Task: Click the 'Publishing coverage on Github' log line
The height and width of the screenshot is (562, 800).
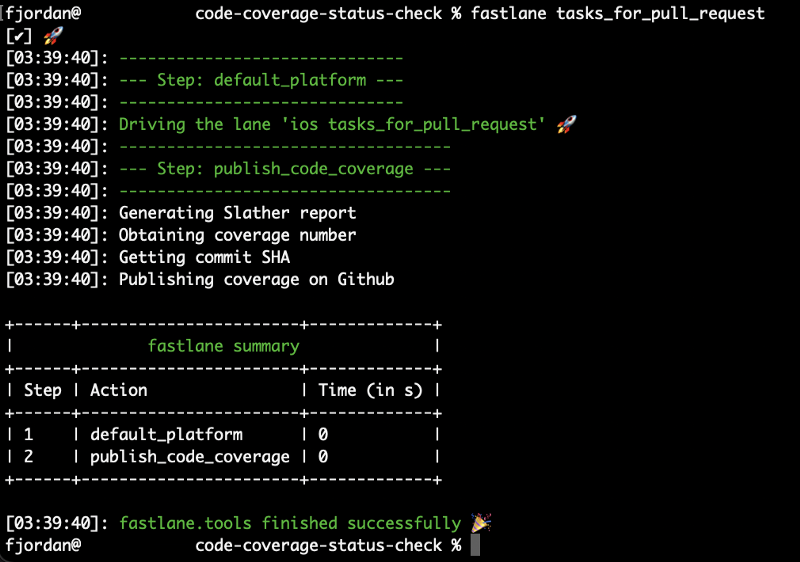Action: (256, 279)
